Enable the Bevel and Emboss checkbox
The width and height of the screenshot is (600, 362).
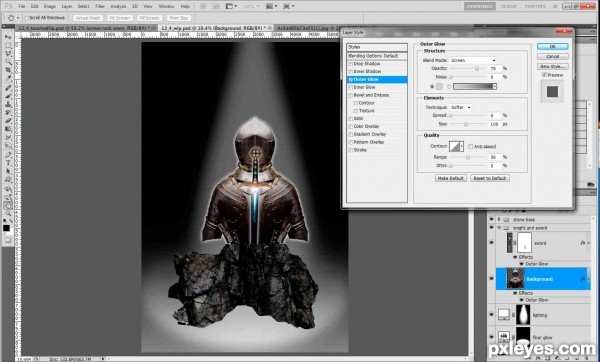(x=351, y=95)
